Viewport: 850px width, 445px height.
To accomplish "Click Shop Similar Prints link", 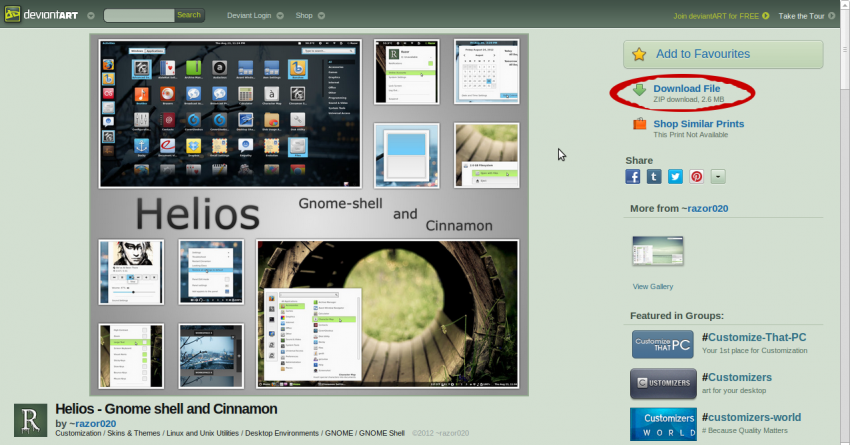I will (698, 124).
